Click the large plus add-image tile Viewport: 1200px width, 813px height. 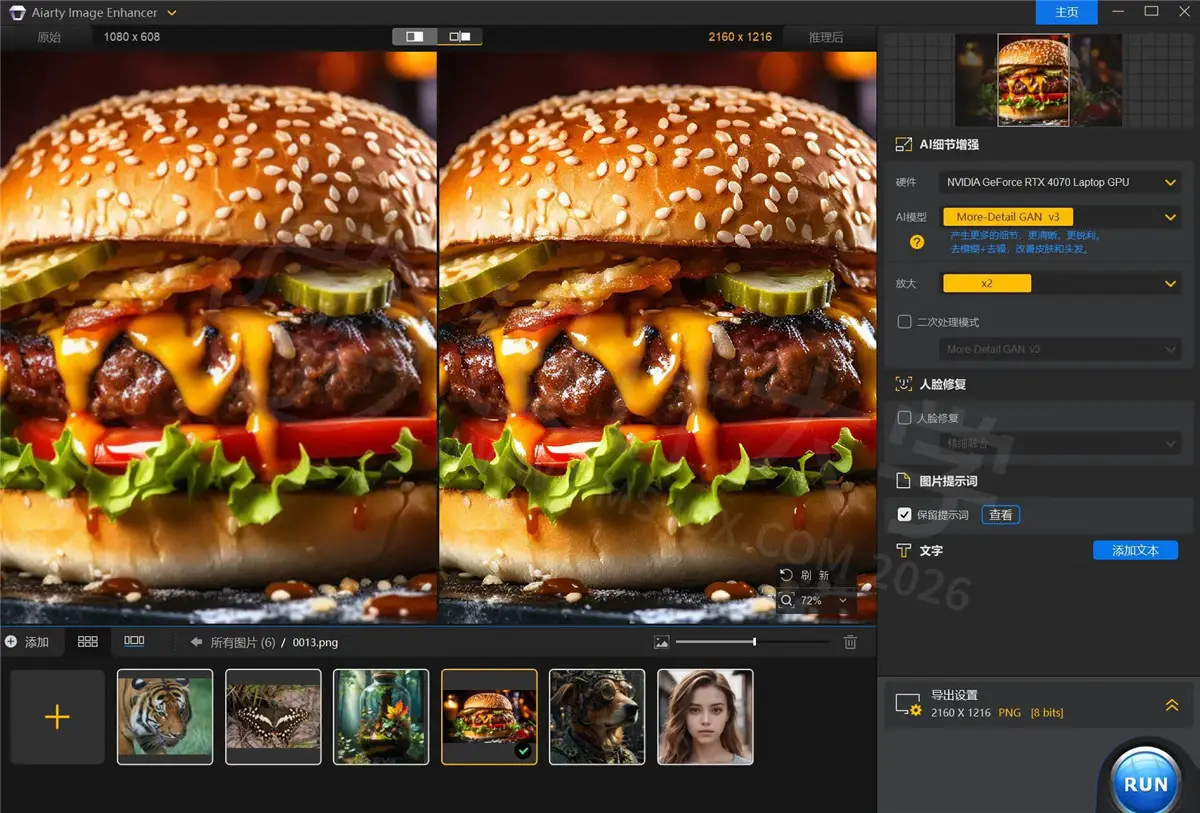click(57, 717)
